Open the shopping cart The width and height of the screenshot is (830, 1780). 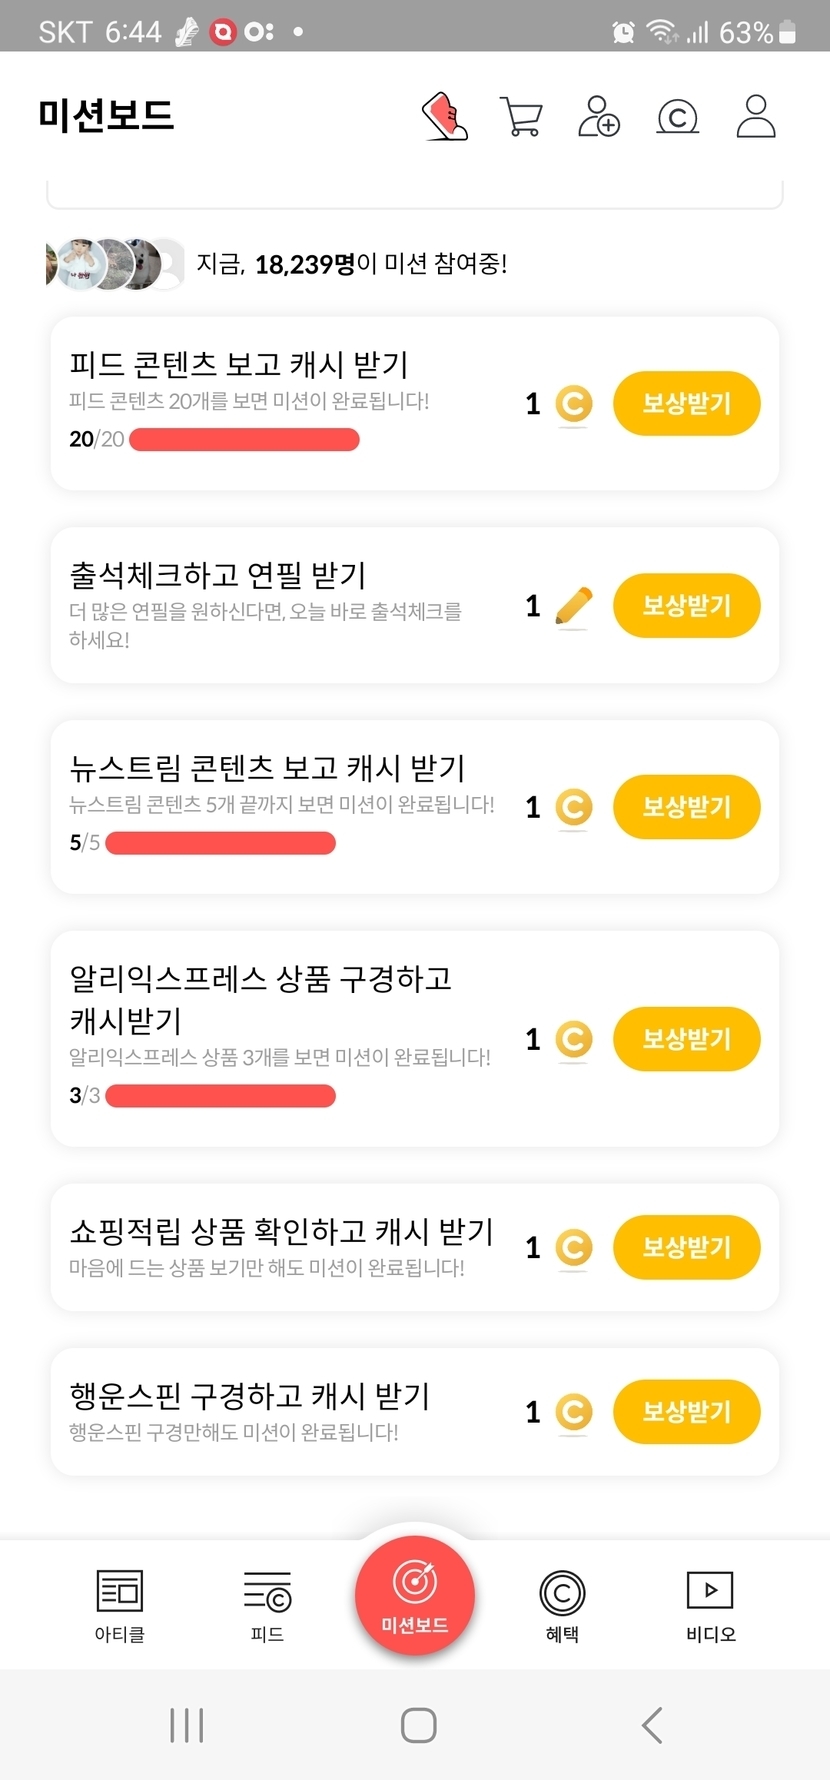[520, 117]
